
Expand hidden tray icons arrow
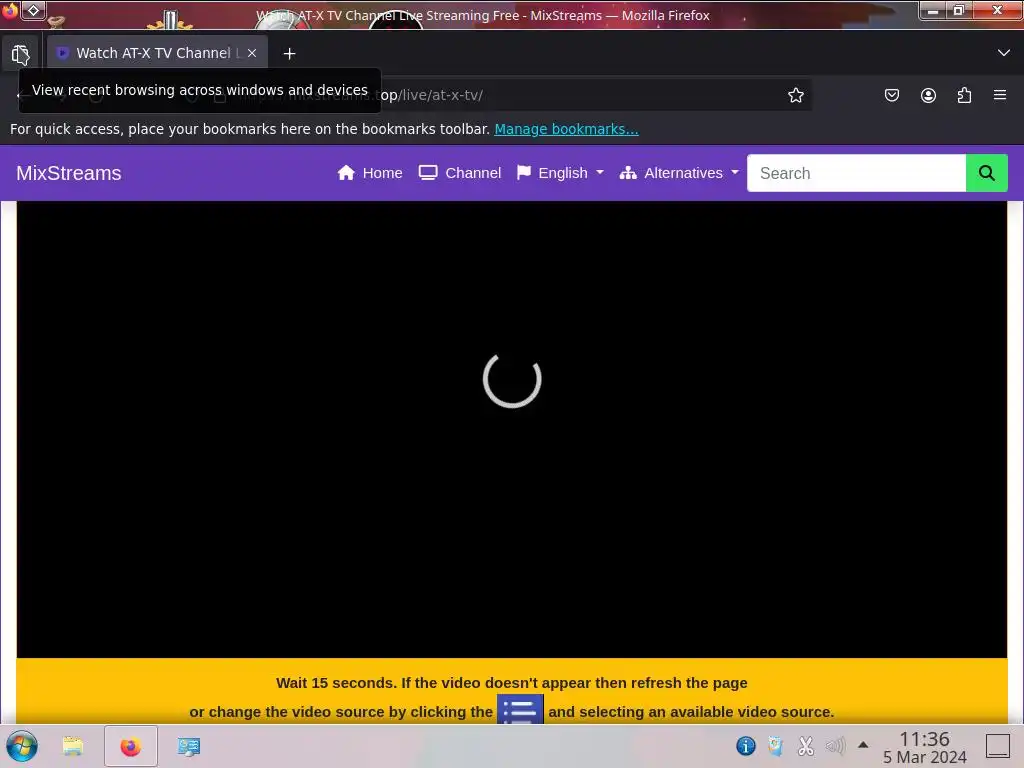coord(863,744)
